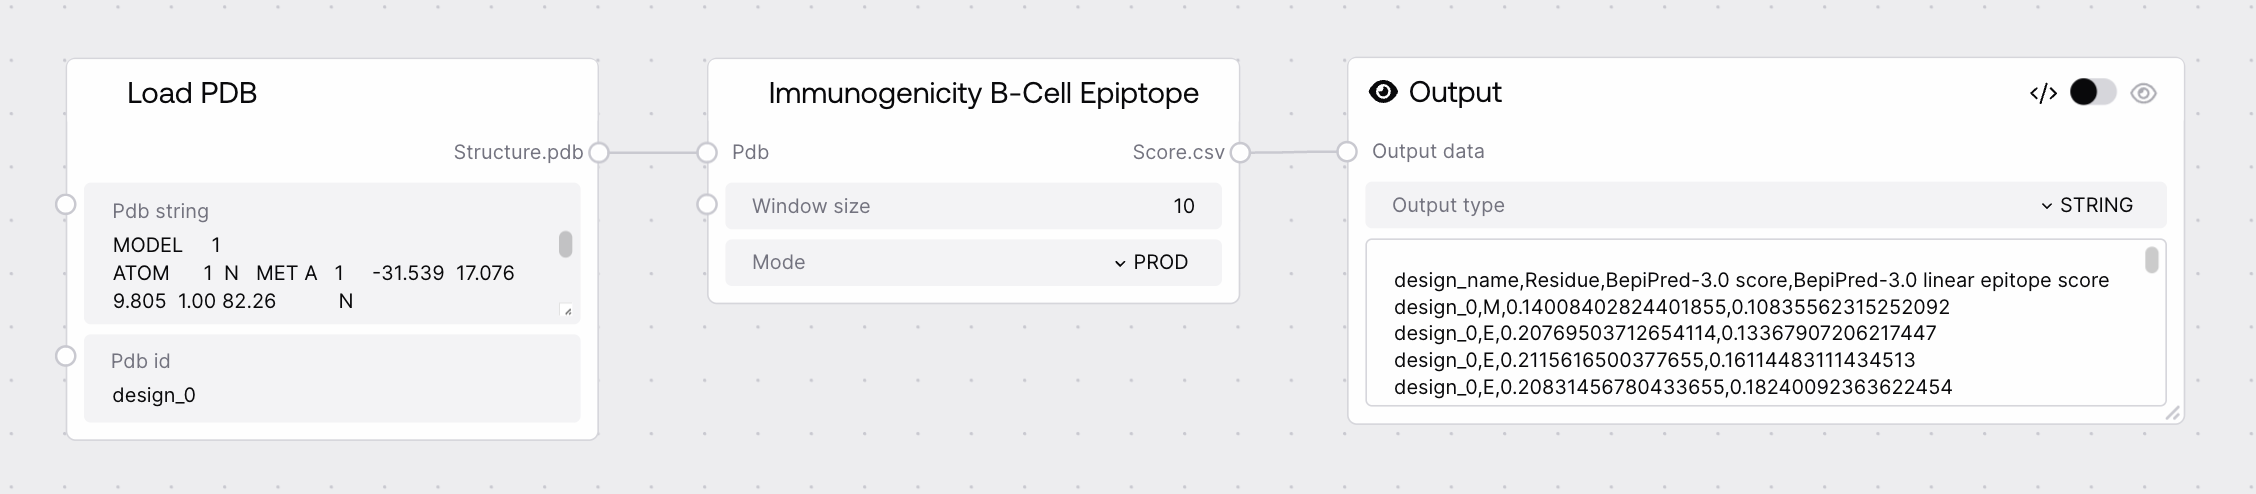Click the Pdb input port
Image resolution: width=2256 pixels, height=494 pixels.
pos(707,153)
